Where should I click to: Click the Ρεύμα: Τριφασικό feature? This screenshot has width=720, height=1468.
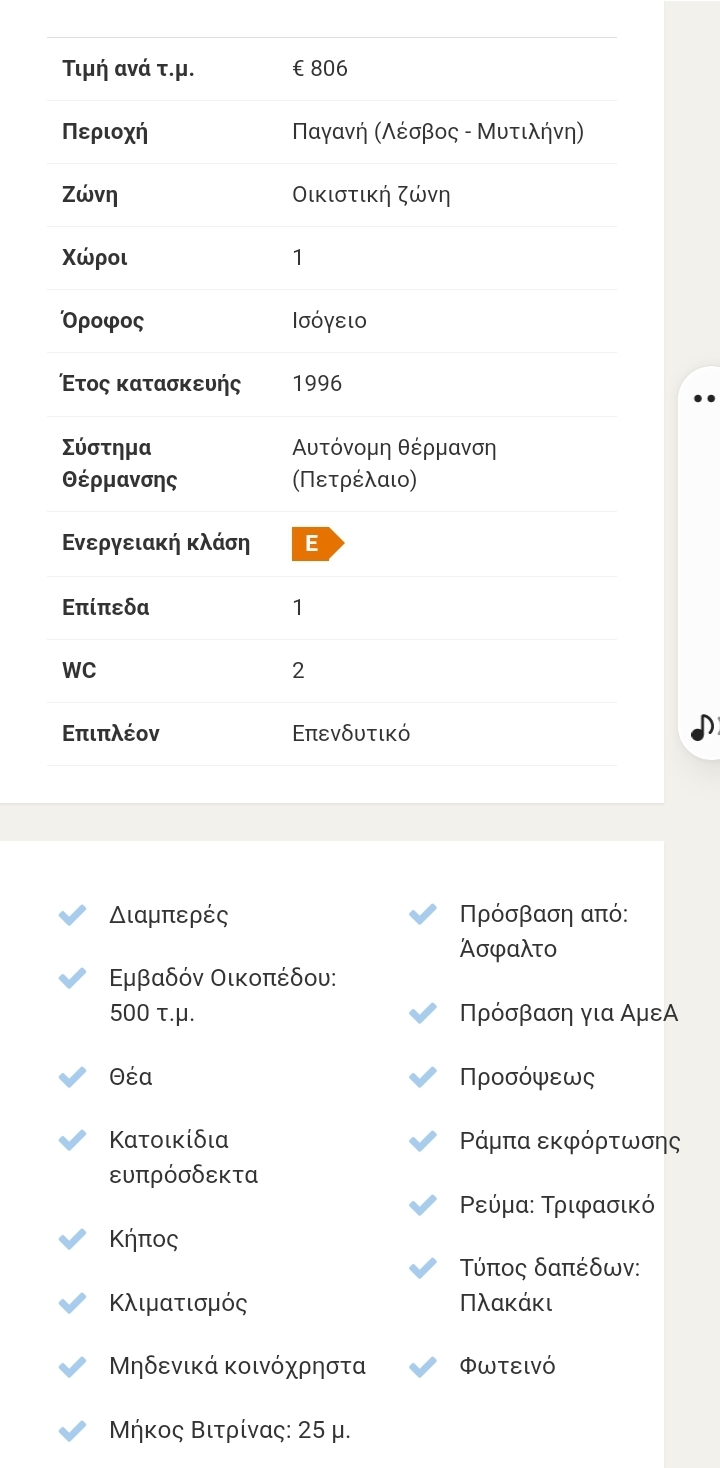pyautogui.click(x=557, y=1205)
